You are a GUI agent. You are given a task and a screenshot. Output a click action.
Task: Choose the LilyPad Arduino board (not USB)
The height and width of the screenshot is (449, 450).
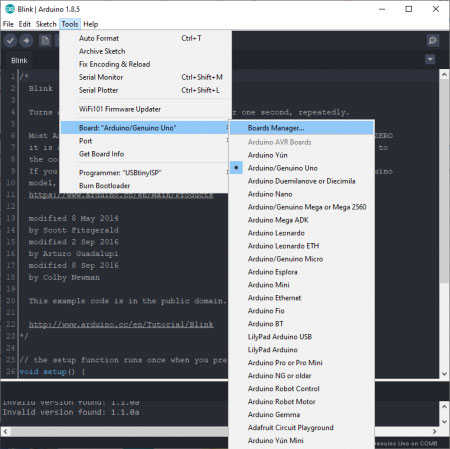click(x=302, y=350)
